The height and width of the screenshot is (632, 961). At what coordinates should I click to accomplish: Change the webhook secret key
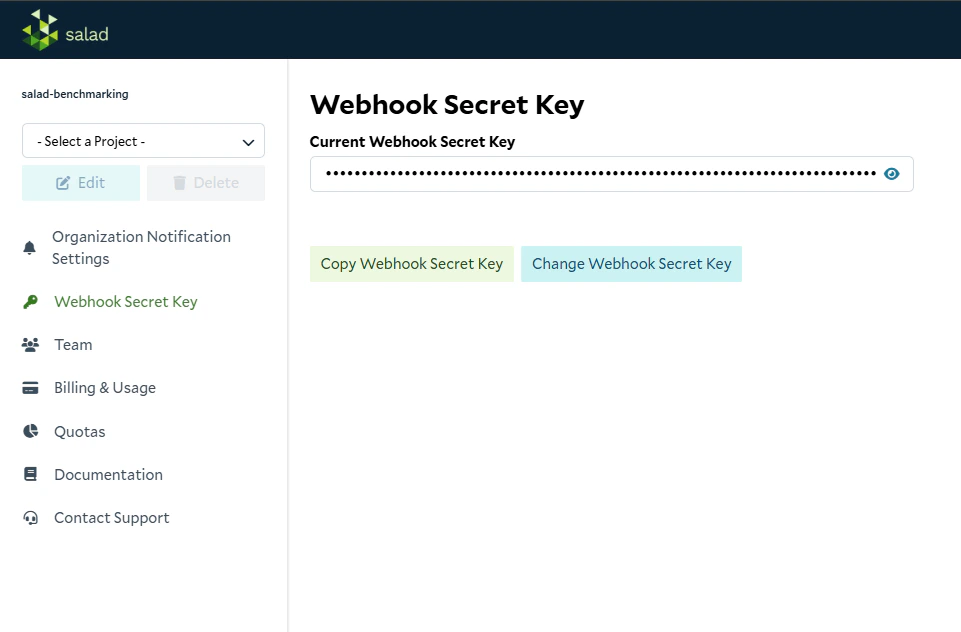coord(631,263)
